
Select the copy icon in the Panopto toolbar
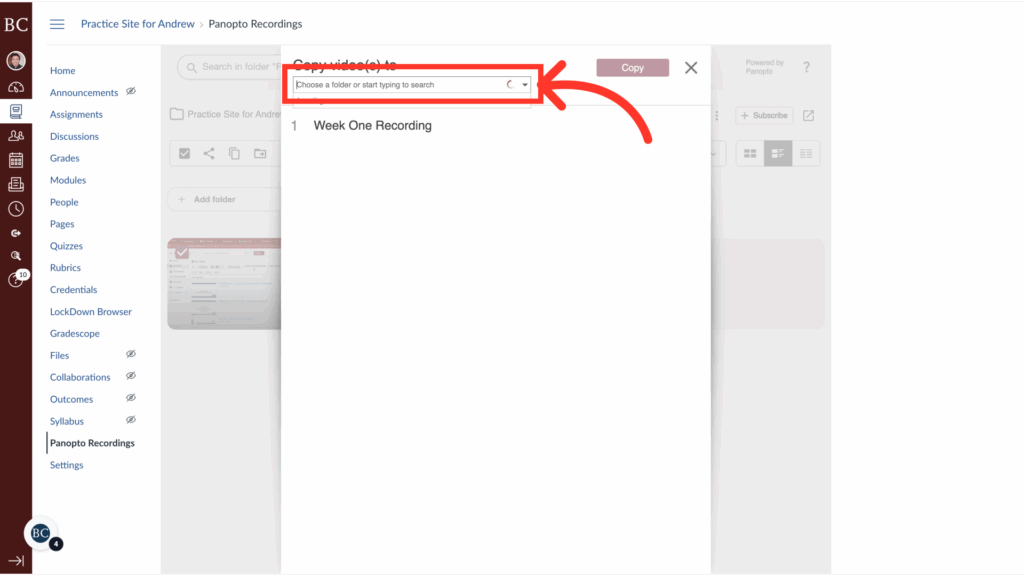(233, 152)
